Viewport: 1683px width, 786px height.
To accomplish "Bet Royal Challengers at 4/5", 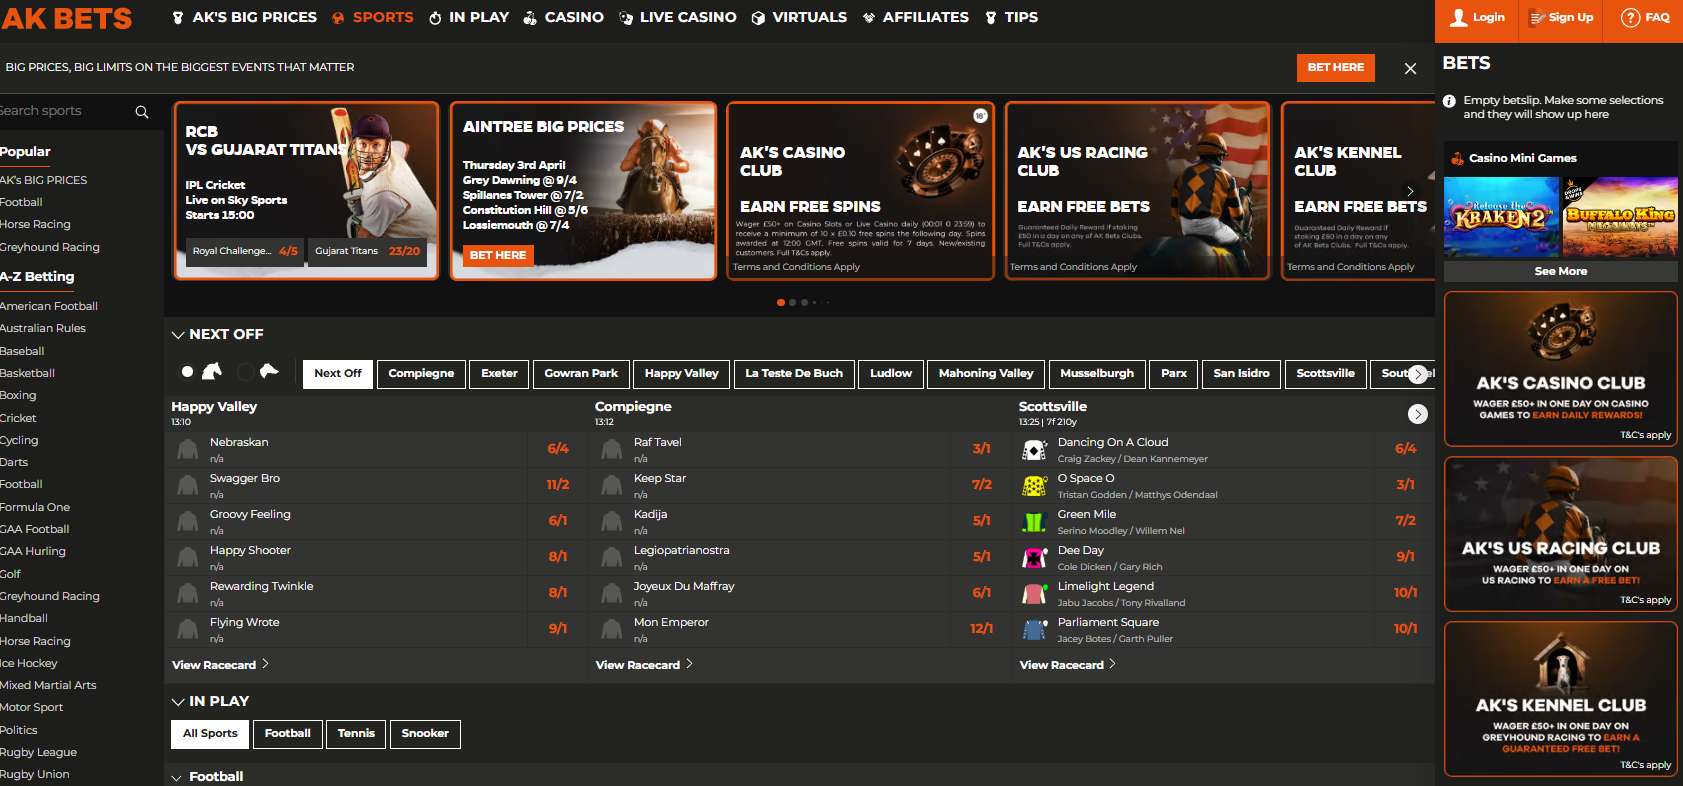I will point(245,252).
